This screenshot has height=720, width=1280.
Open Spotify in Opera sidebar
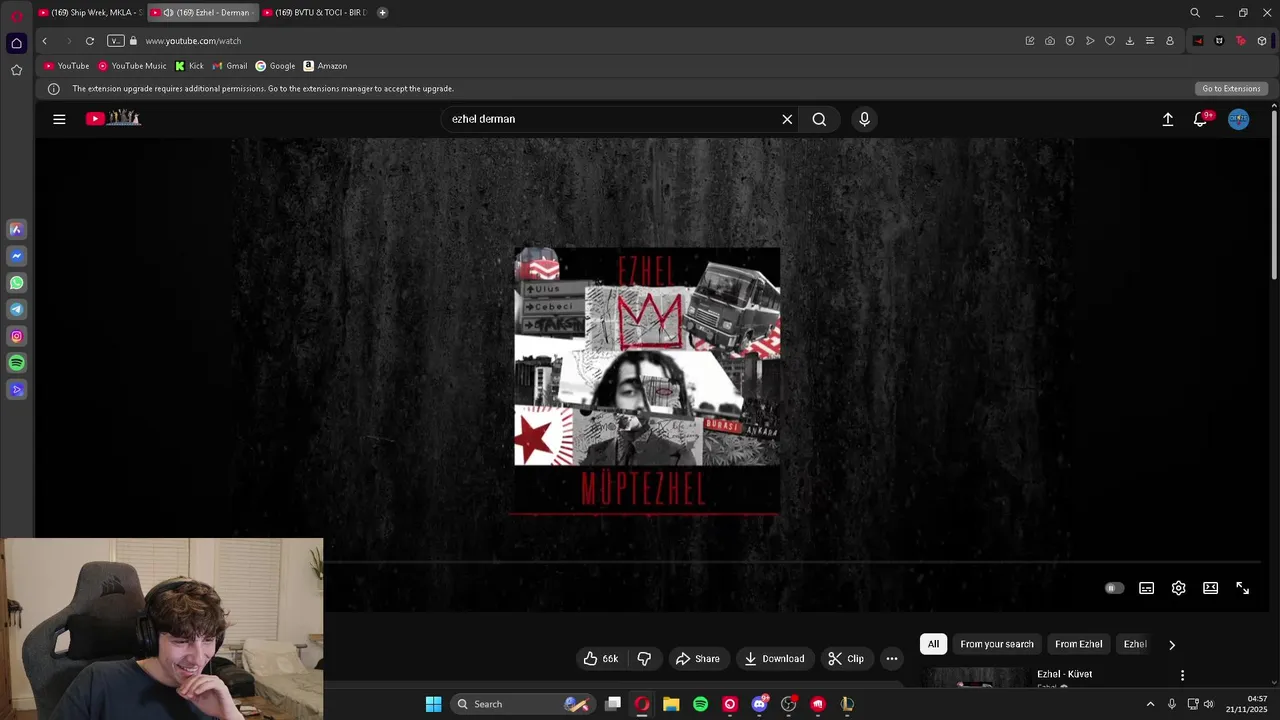pos(16,363)
